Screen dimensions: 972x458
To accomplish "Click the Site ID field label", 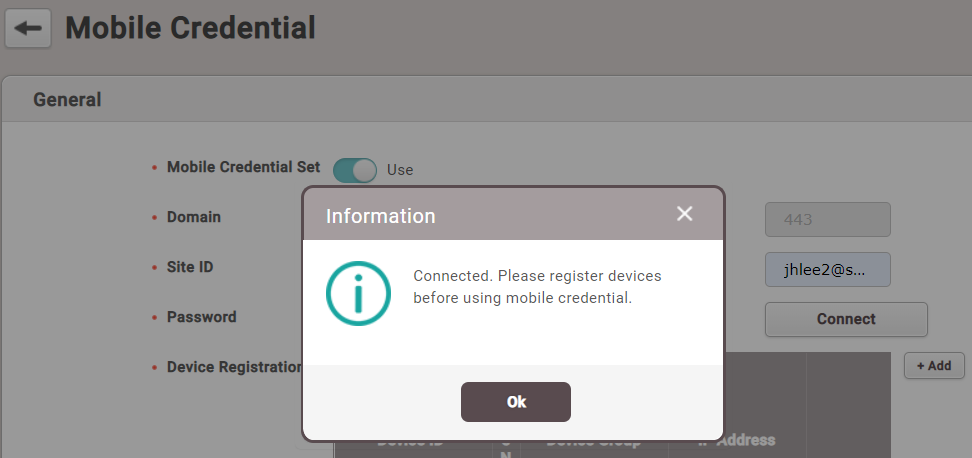I will 190,267.
